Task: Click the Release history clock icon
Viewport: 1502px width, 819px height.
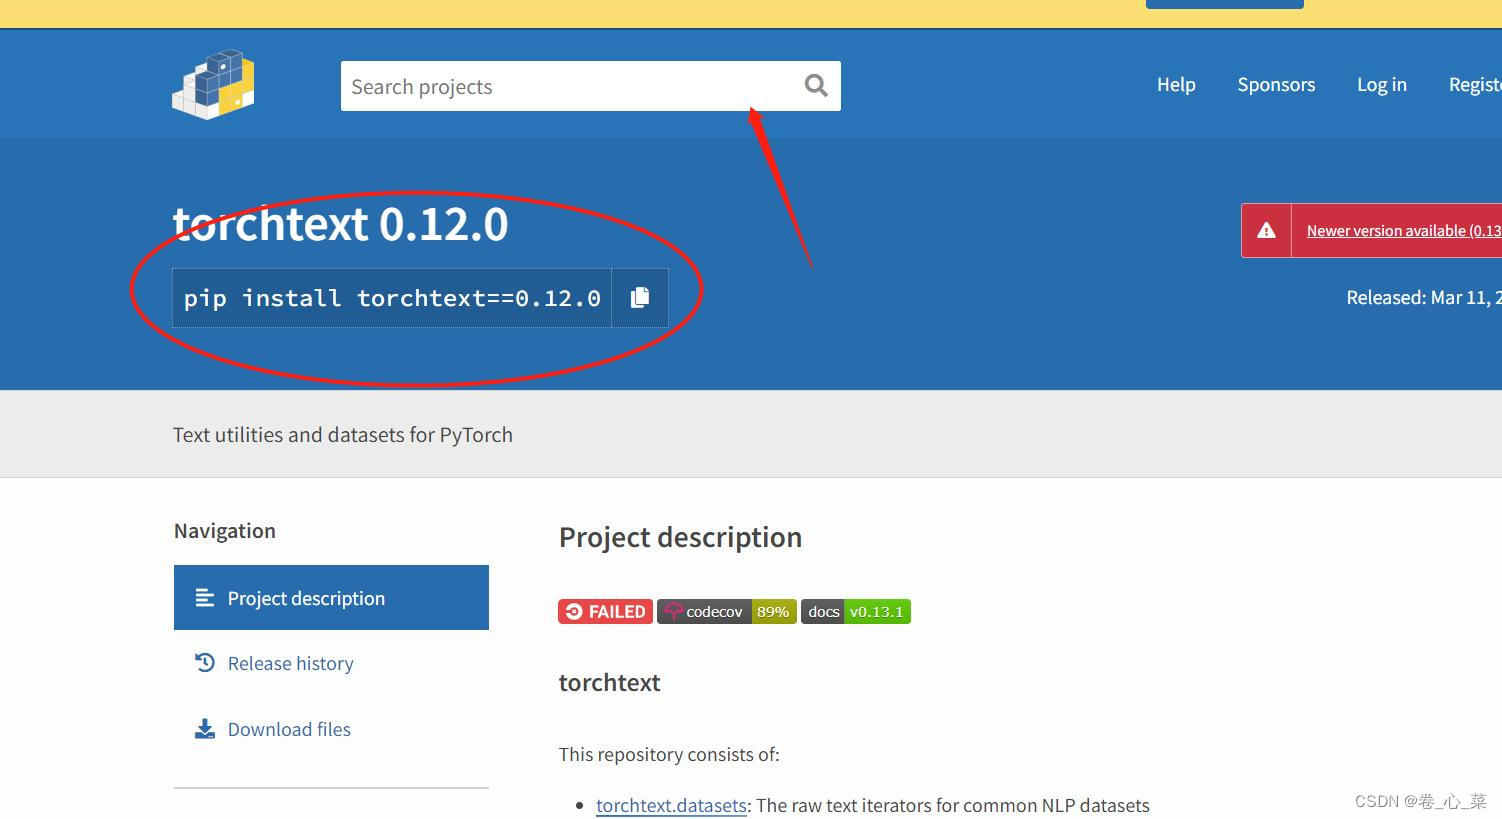Action: coord(205,663)
